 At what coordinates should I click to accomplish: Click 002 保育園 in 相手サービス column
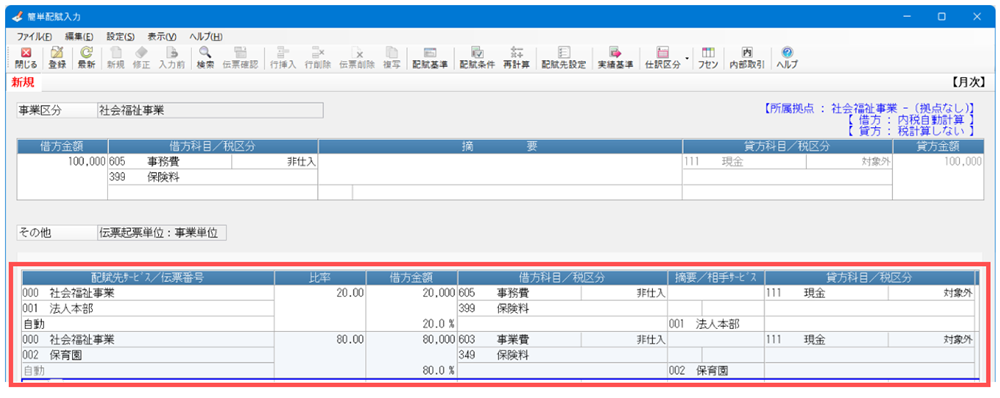point(716,370)
